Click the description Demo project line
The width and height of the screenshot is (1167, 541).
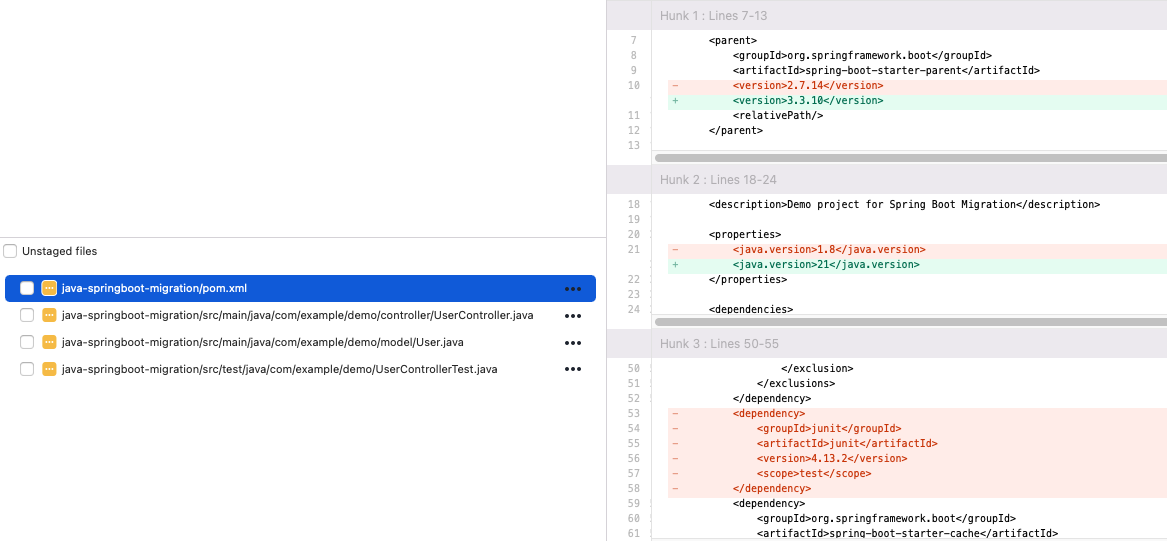904,204
